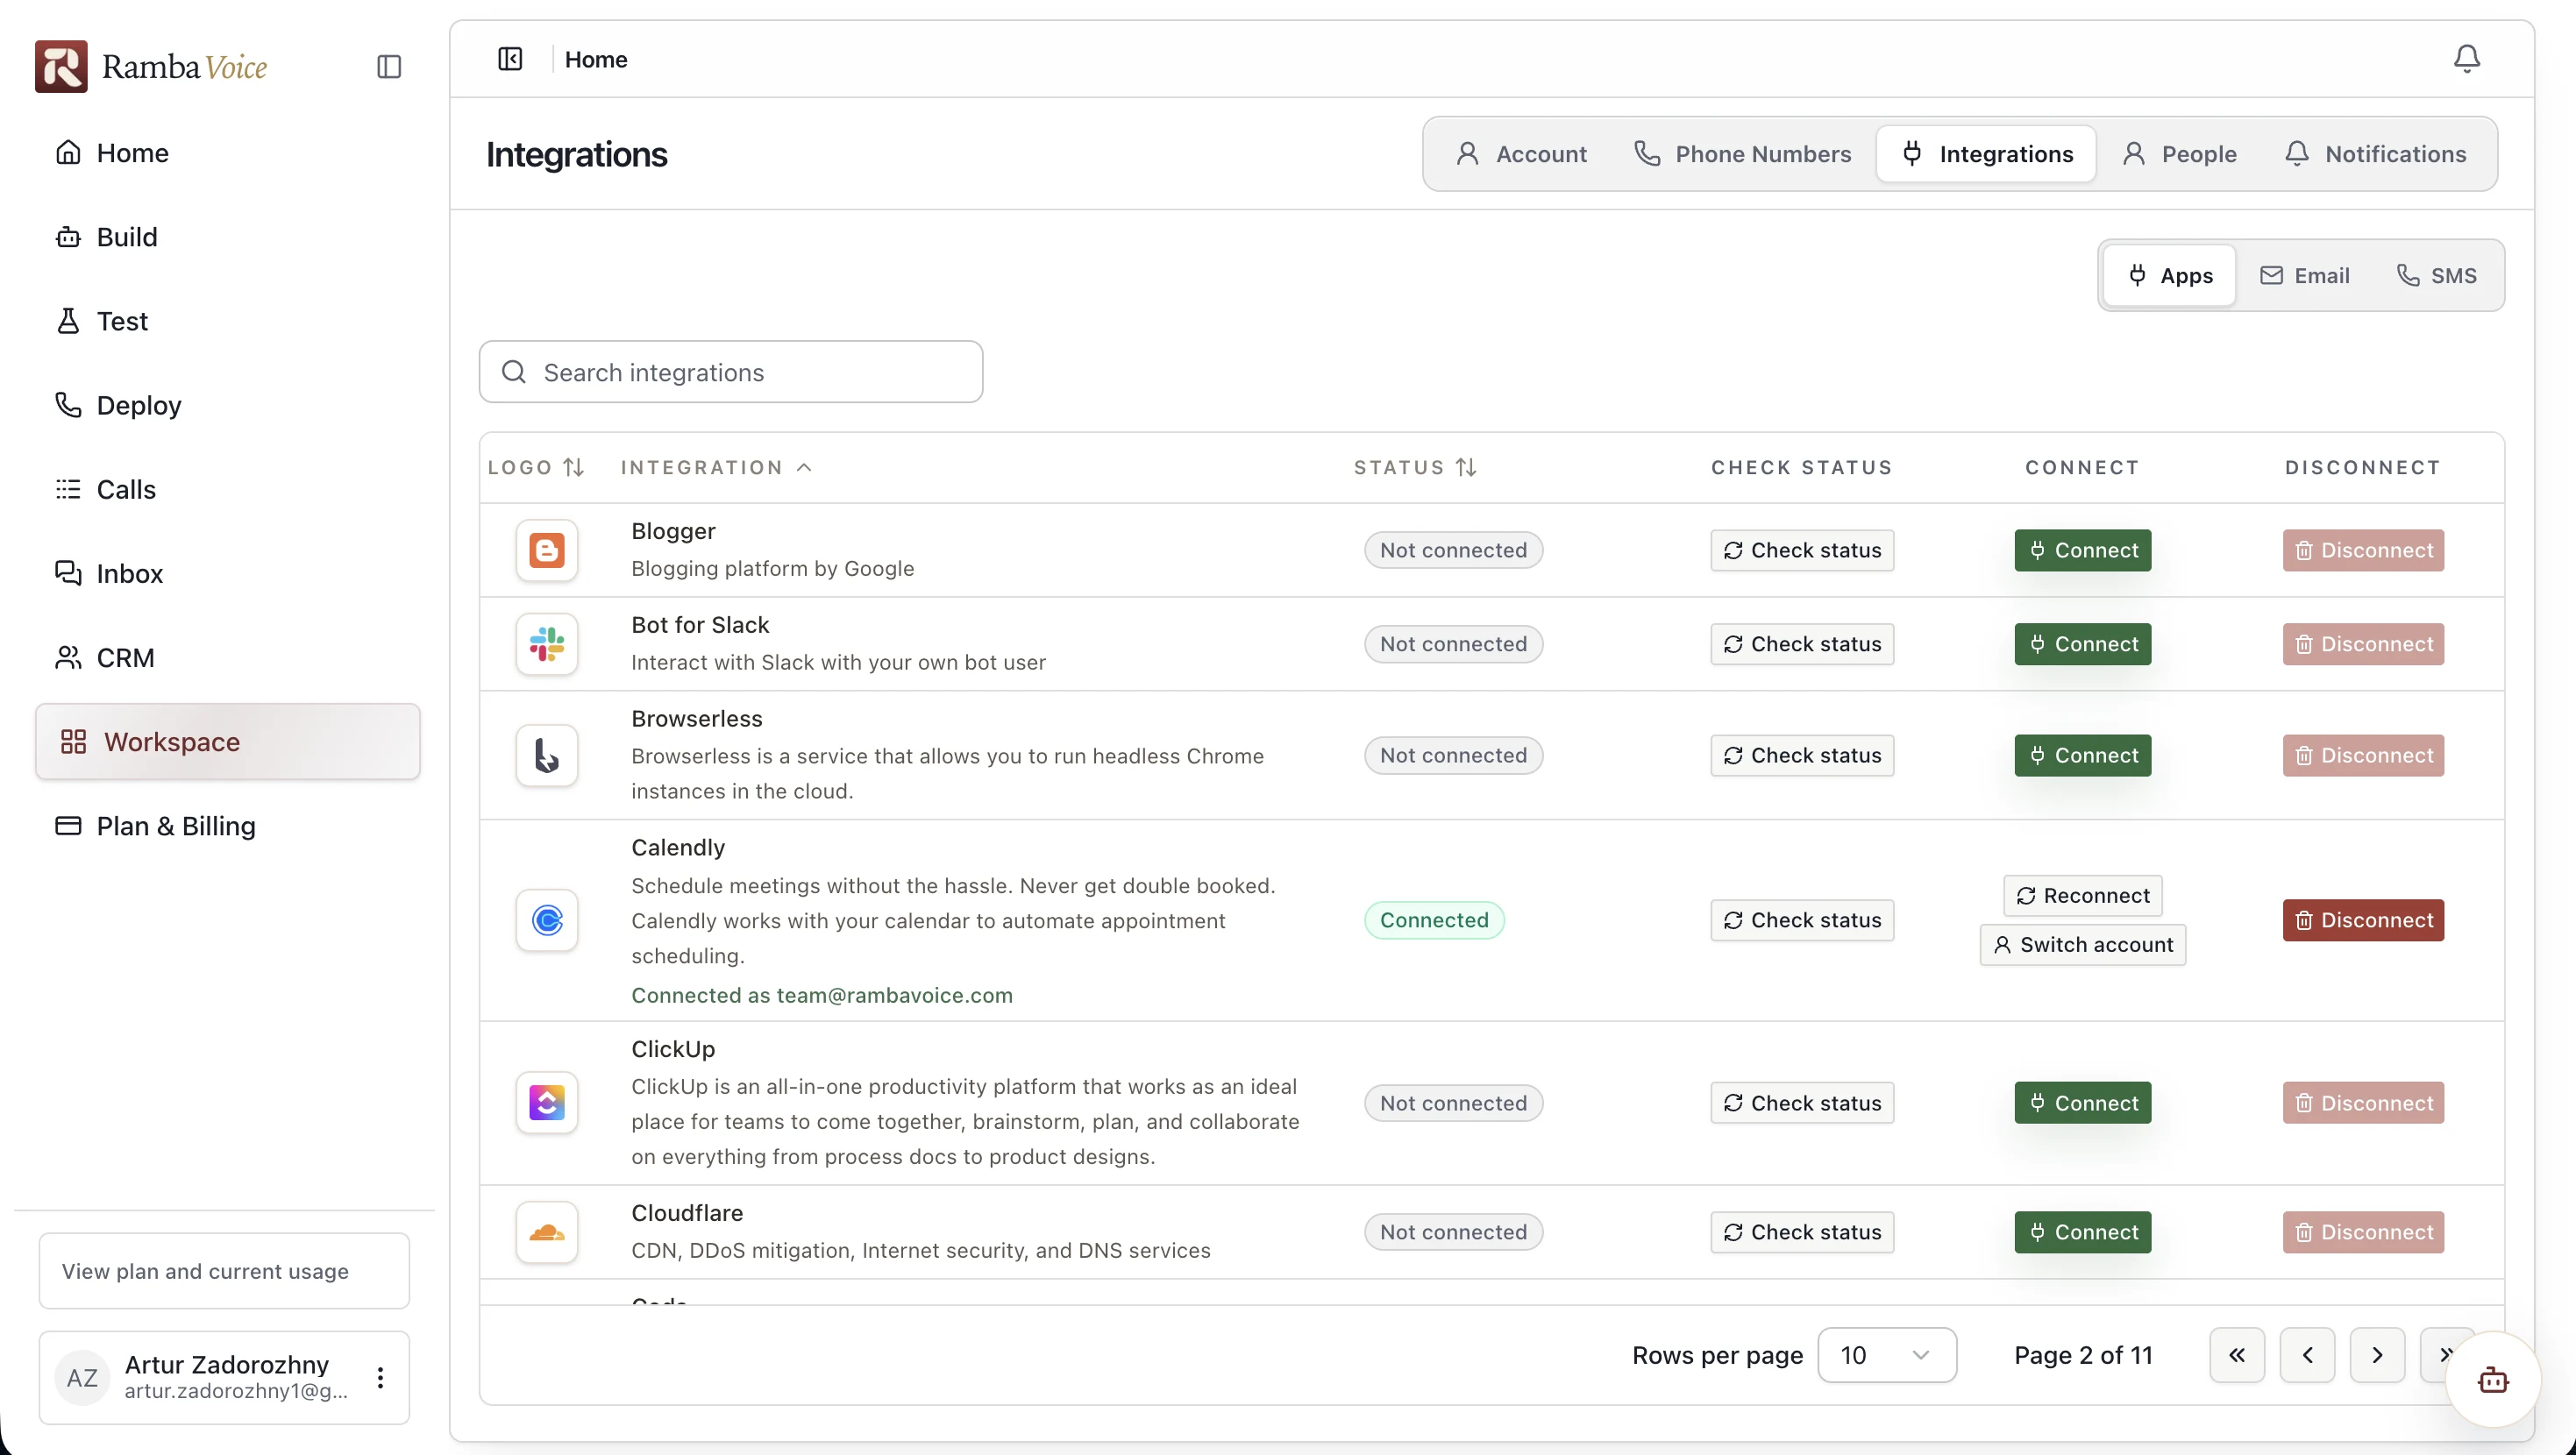The image size is (2576, 1455).
Task: Click the Cloudflare logo thumbnail
Action: pyautogui.click(x=547, y=1232)
